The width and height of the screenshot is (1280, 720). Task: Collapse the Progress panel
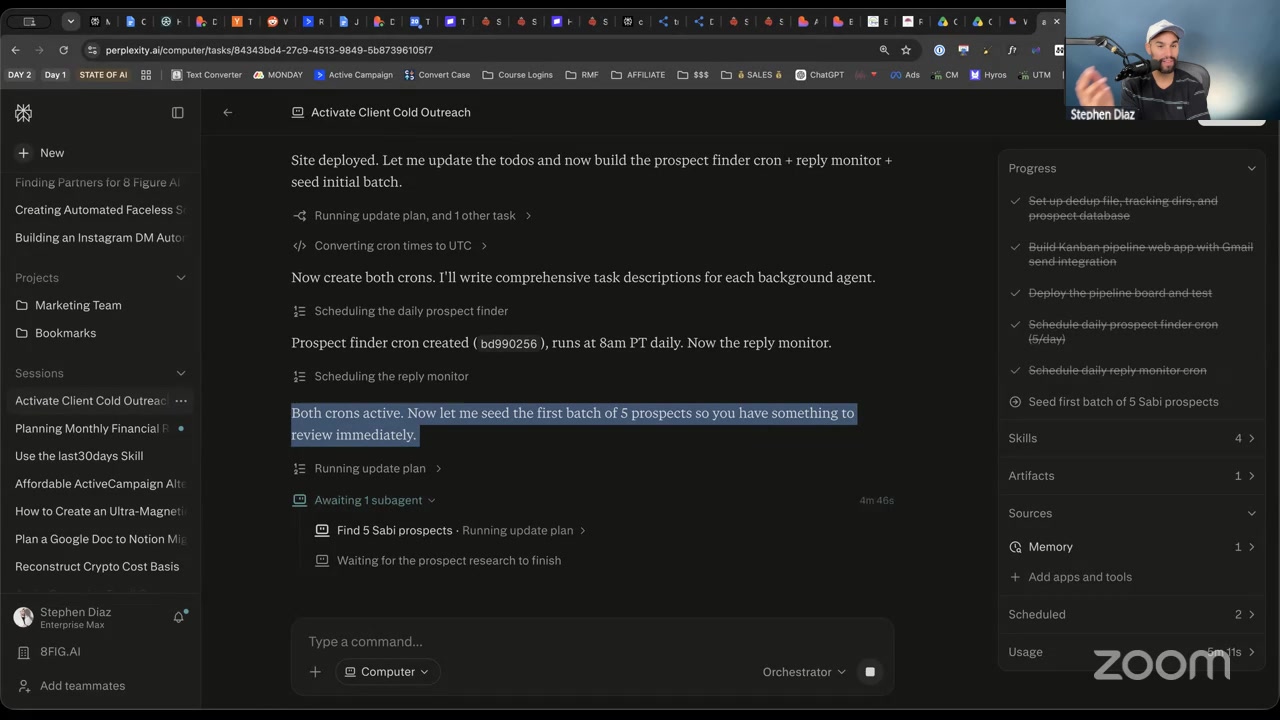click(1251, 169)
